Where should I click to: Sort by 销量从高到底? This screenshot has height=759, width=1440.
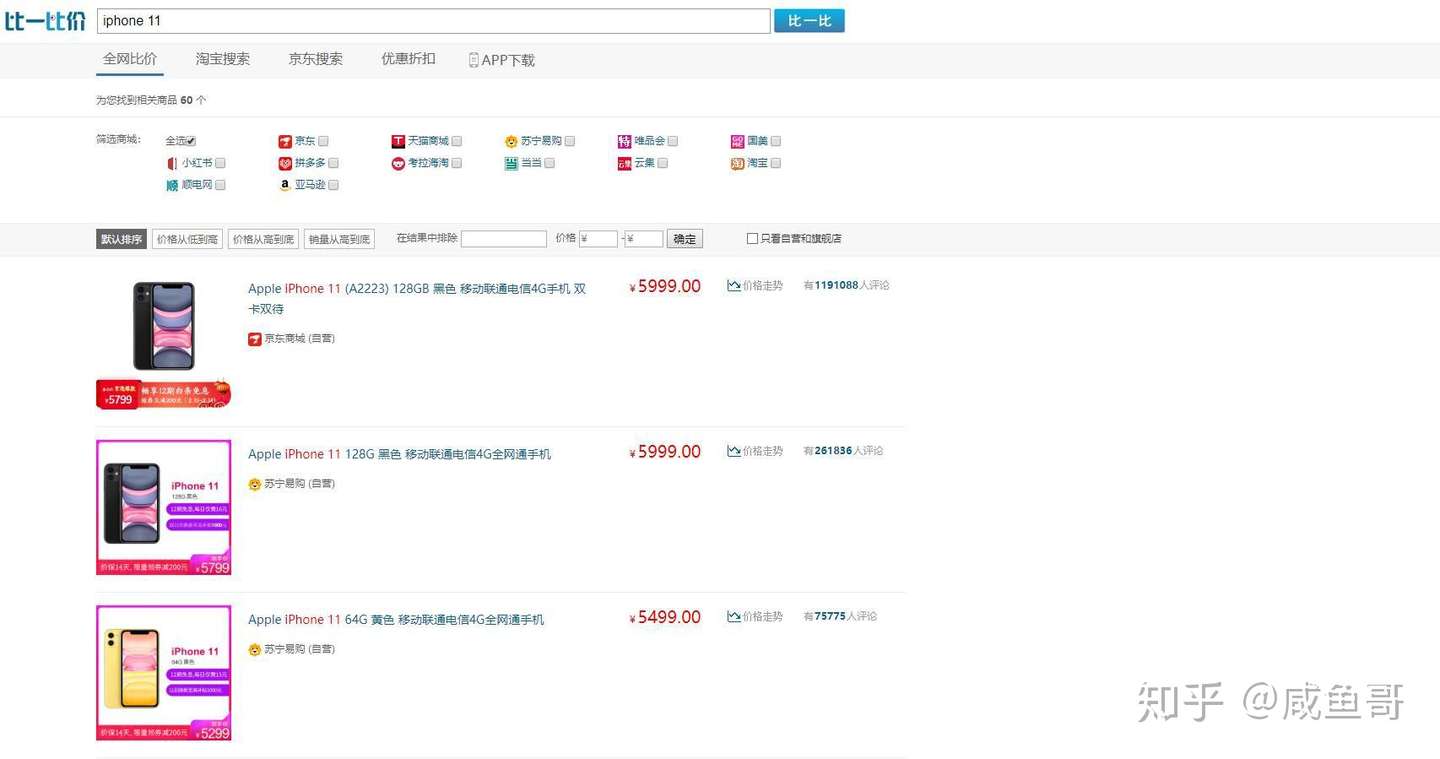(x=339, y=239)
